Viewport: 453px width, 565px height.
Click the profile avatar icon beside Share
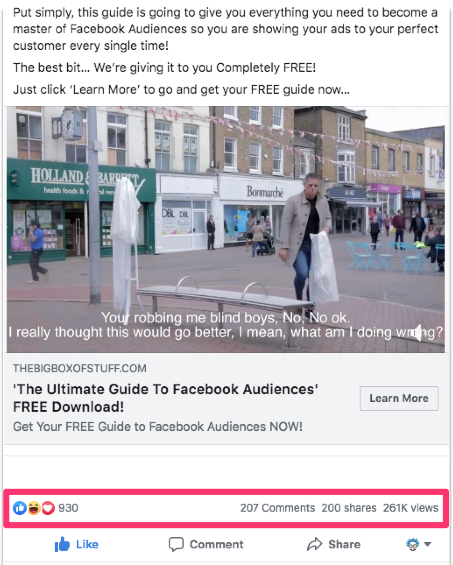pos(412,544)
